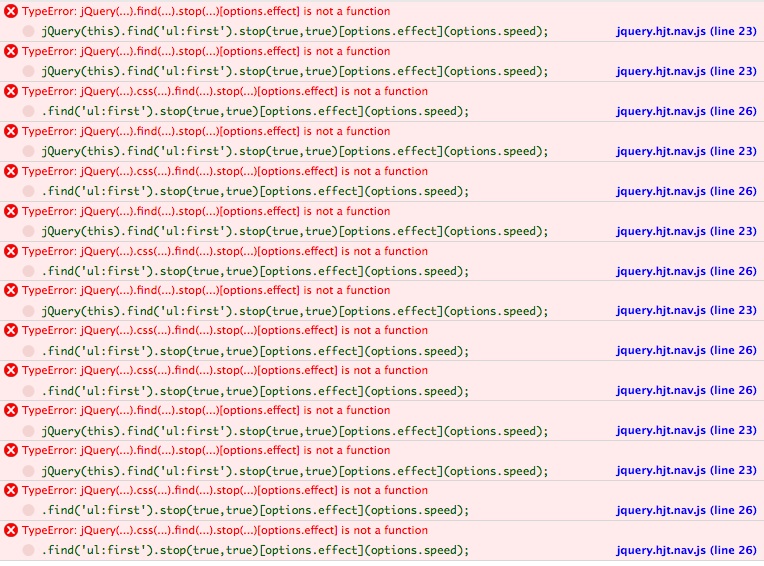Image resolution: width=764 pixels, height=566 pixels.
Task: Open the bottommost jquery.hjt.nav.js (line 26) link
Action: click(686, 550)
